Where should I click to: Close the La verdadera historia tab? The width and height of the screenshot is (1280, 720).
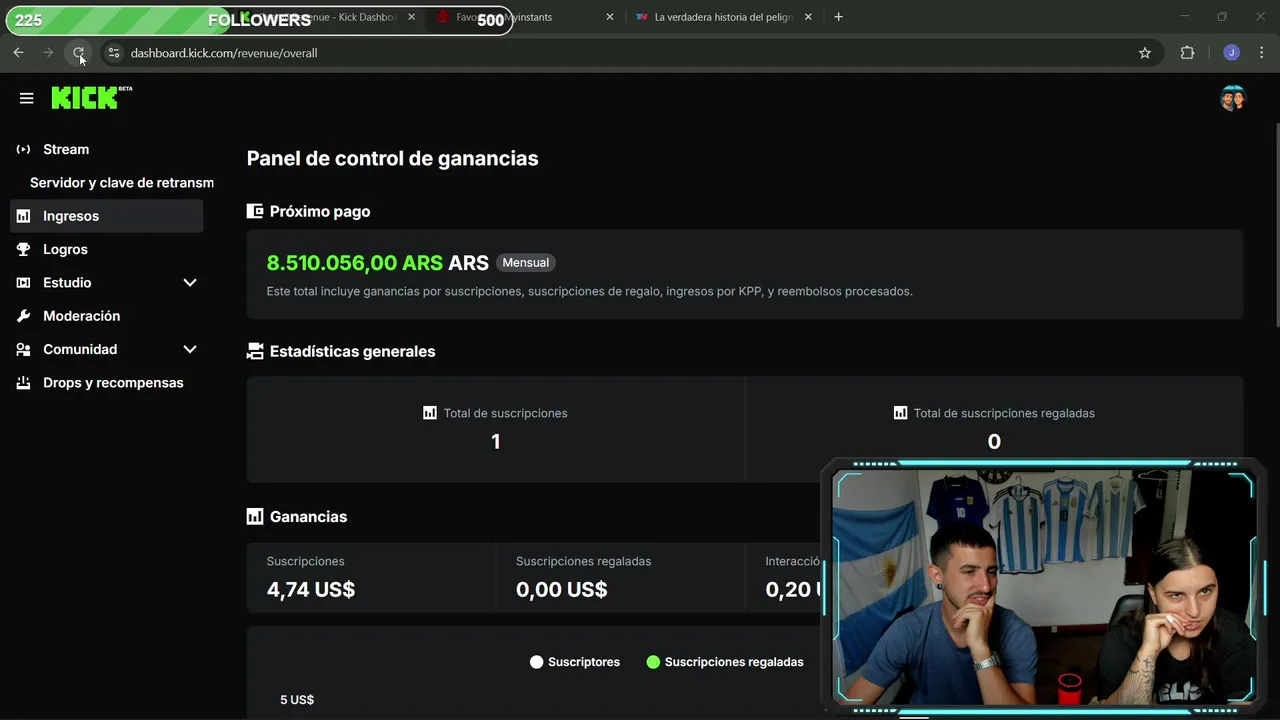[x=808, y=17]
